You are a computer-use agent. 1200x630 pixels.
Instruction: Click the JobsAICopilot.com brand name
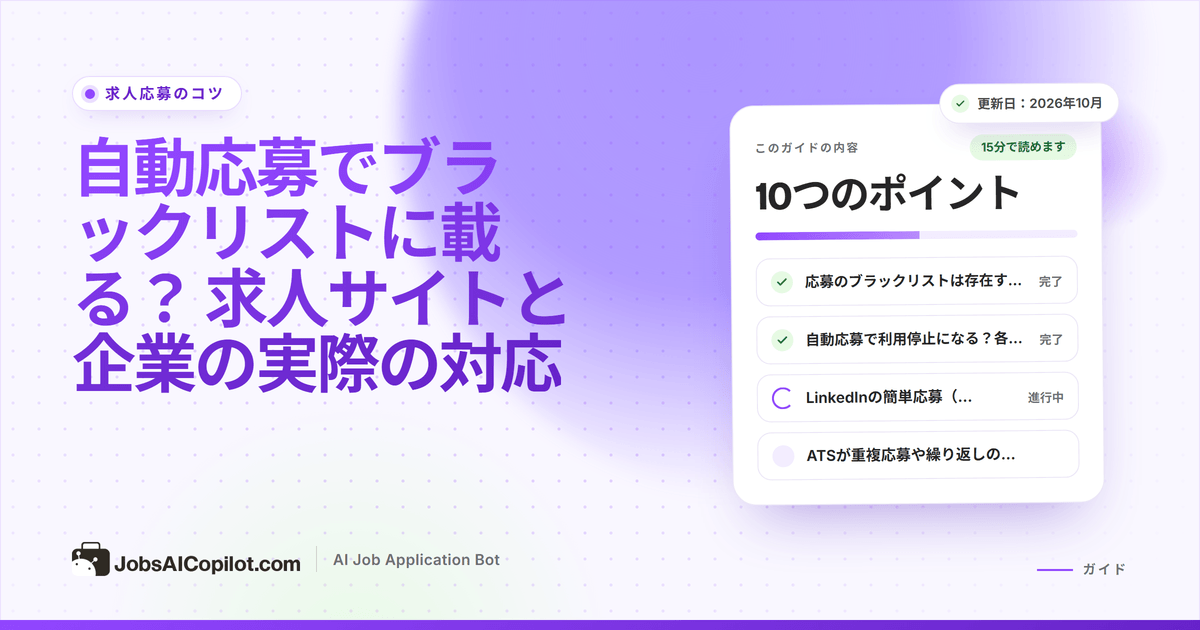tap(208, 563)
